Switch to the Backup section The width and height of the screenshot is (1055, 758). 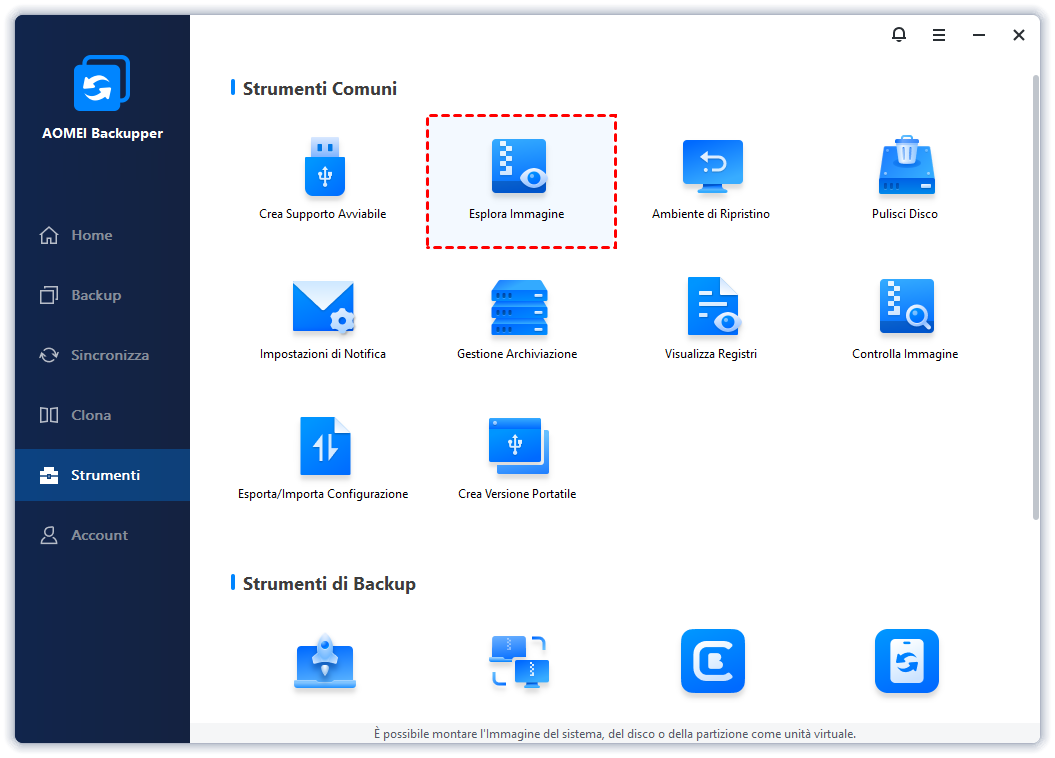(x=95, y=295)
